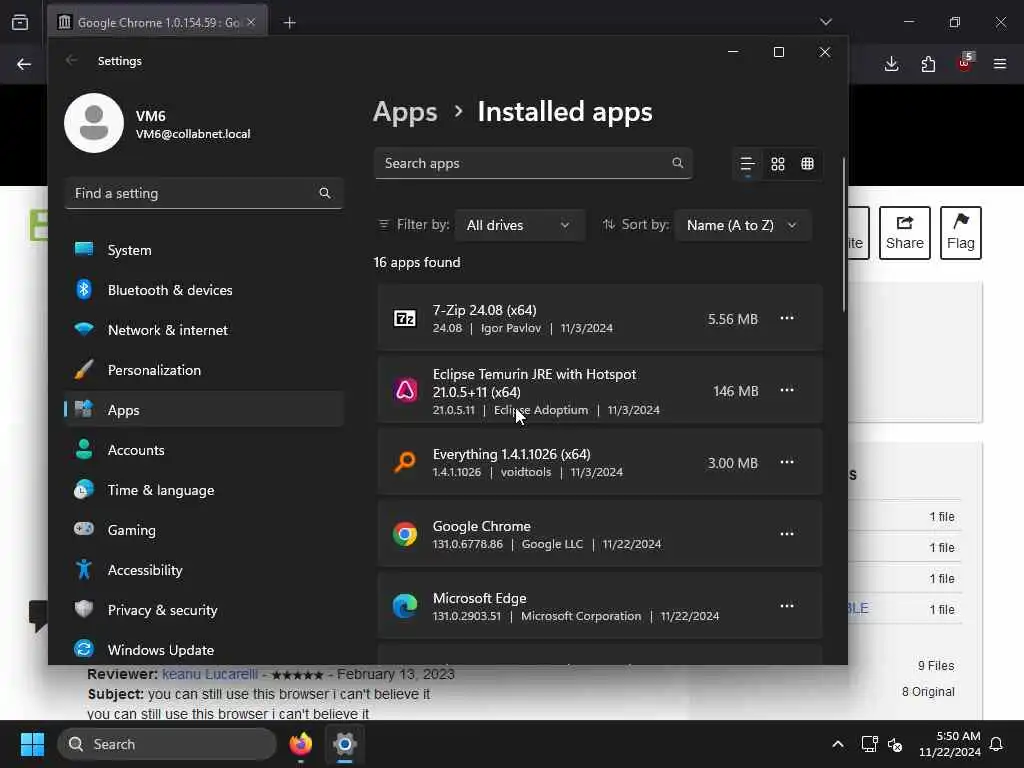Open the reviewer Keanu Lucarelli link
Screen dimensions: 1024x768
coord(210,674)
